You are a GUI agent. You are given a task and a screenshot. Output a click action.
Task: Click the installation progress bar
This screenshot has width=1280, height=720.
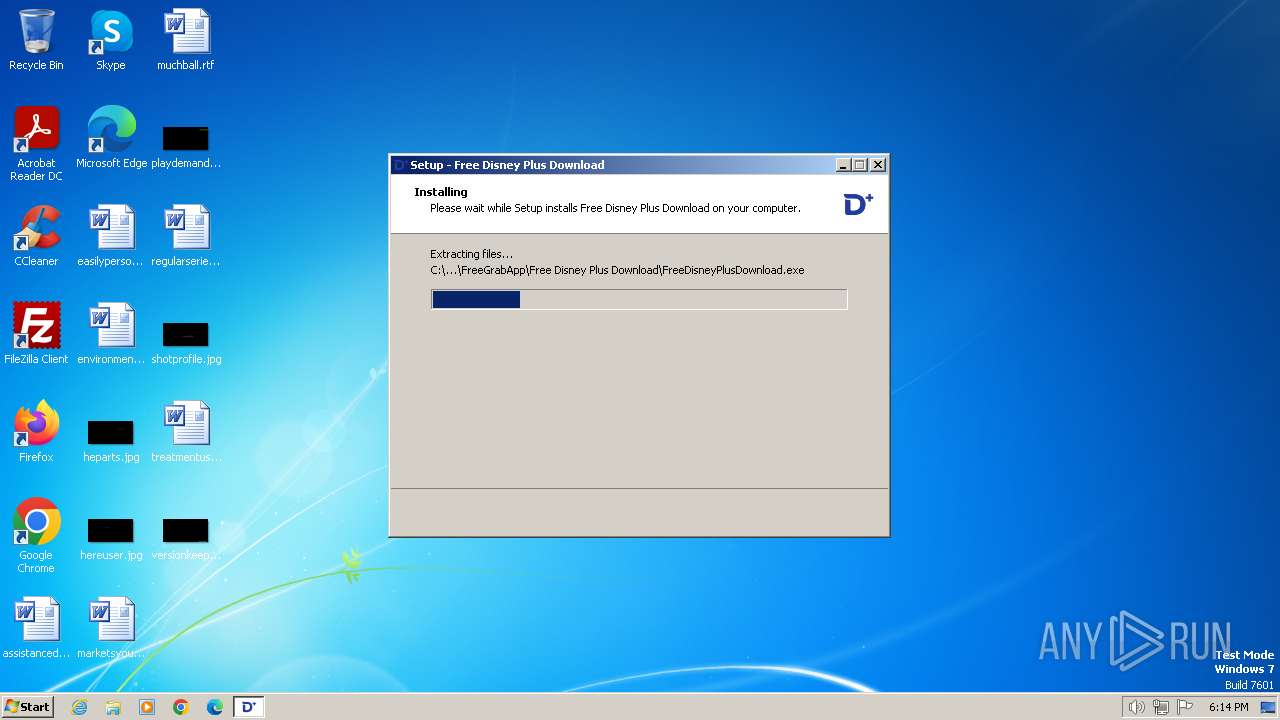pyautogui.click(x=639, y=299)
